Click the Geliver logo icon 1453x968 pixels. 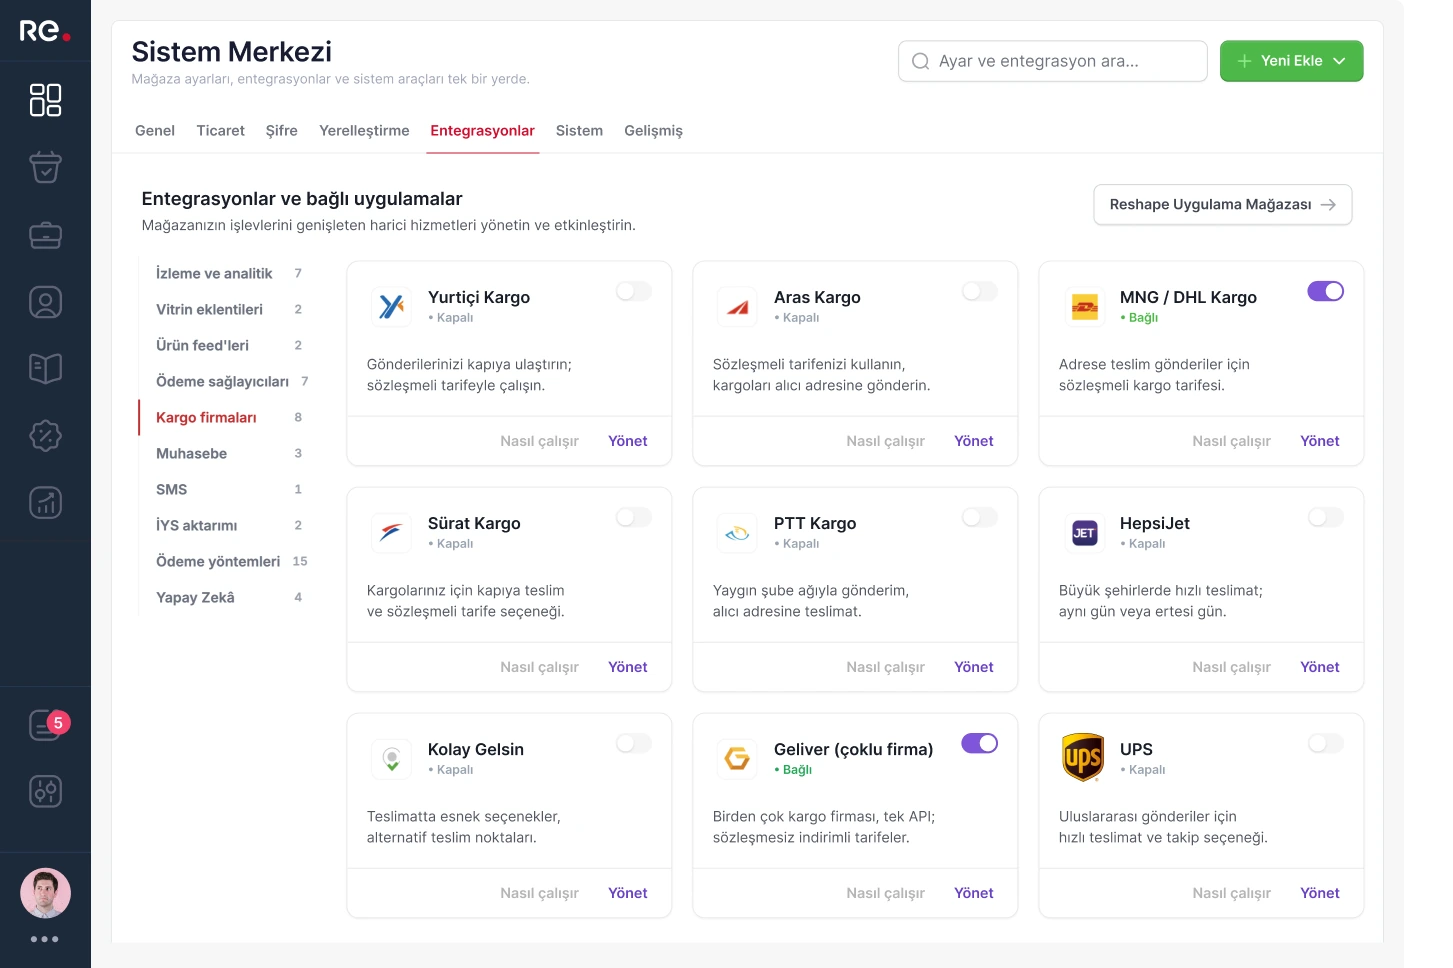[x=737, y=759]
